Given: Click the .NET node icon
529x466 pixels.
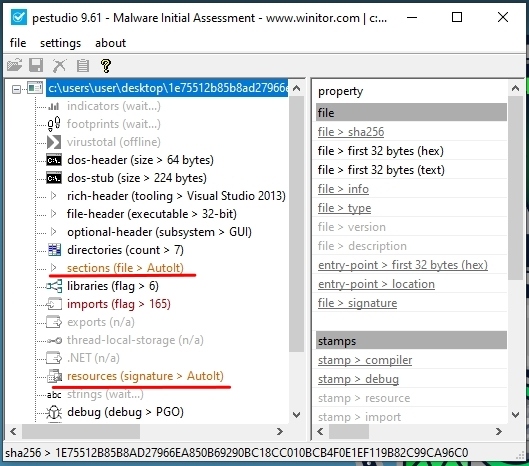Looking at the screenshot, I should coord(54,358).
